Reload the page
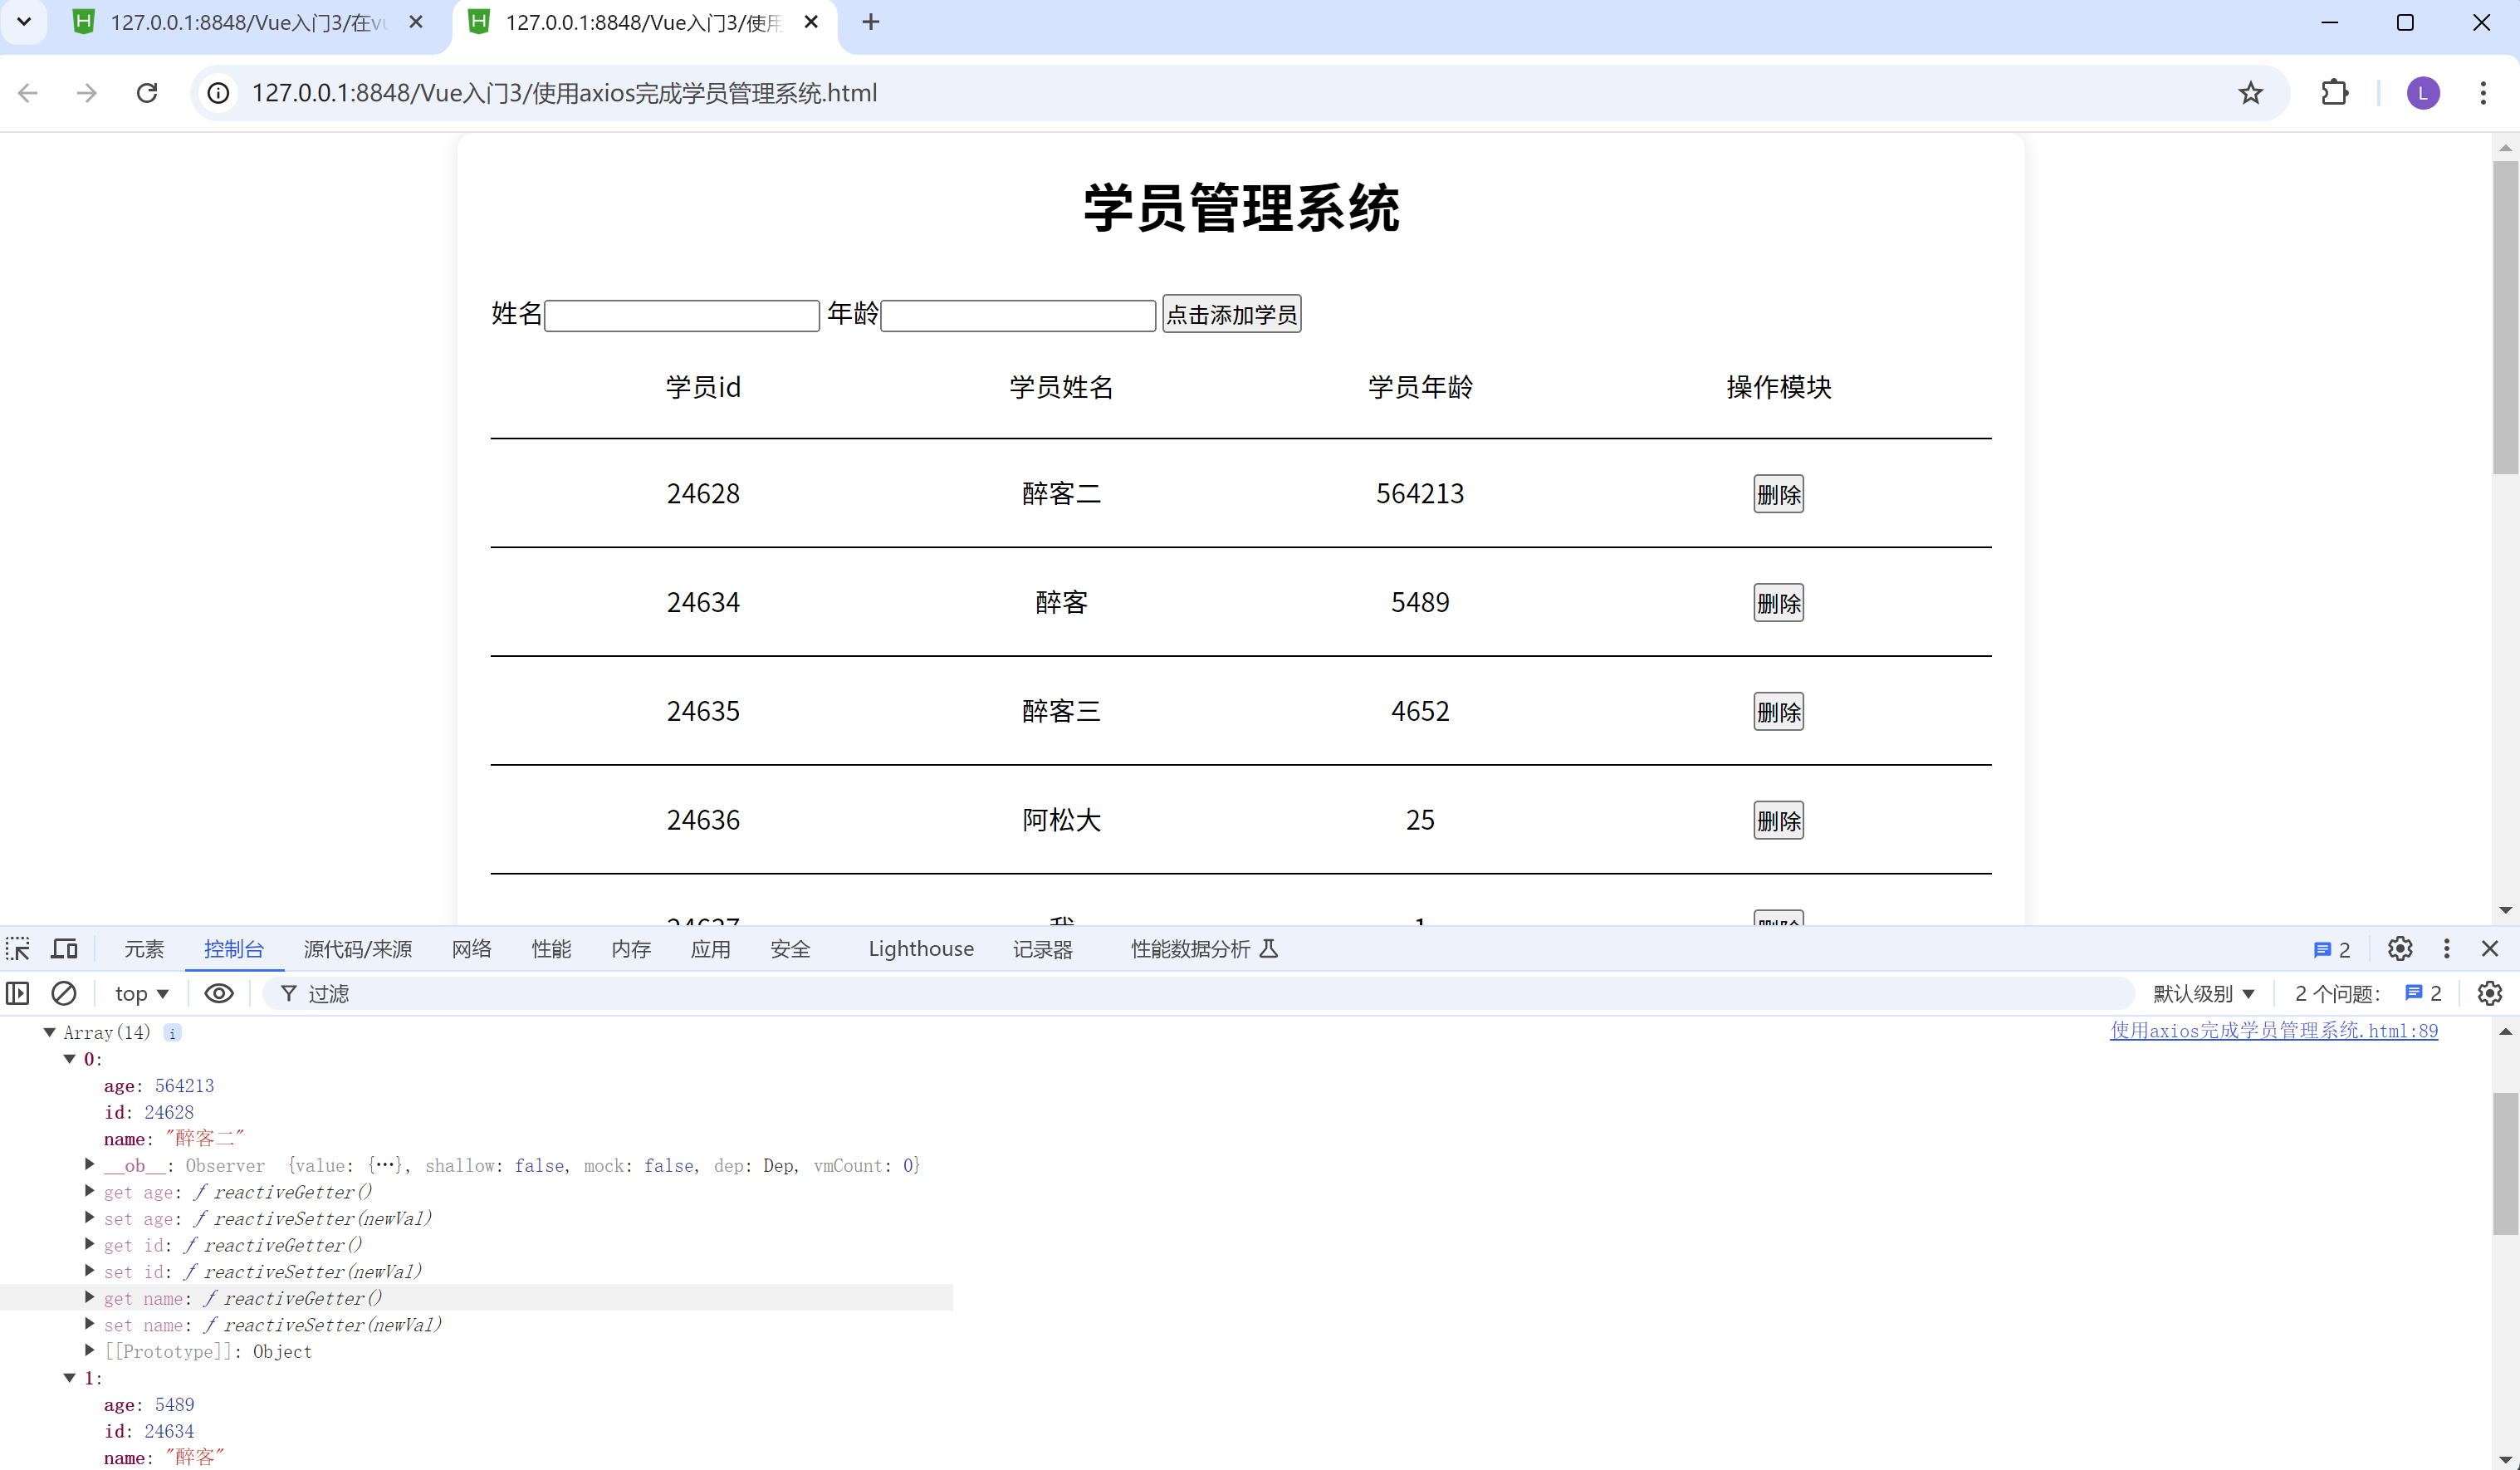The height and width of the screenshot is (1470, 2520). click(147, 93)
